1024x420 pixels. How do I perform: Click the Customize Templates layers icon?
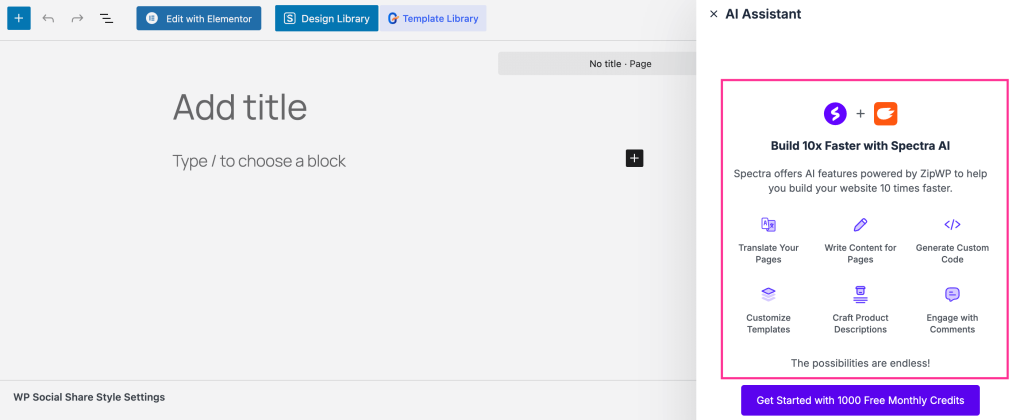769,295
